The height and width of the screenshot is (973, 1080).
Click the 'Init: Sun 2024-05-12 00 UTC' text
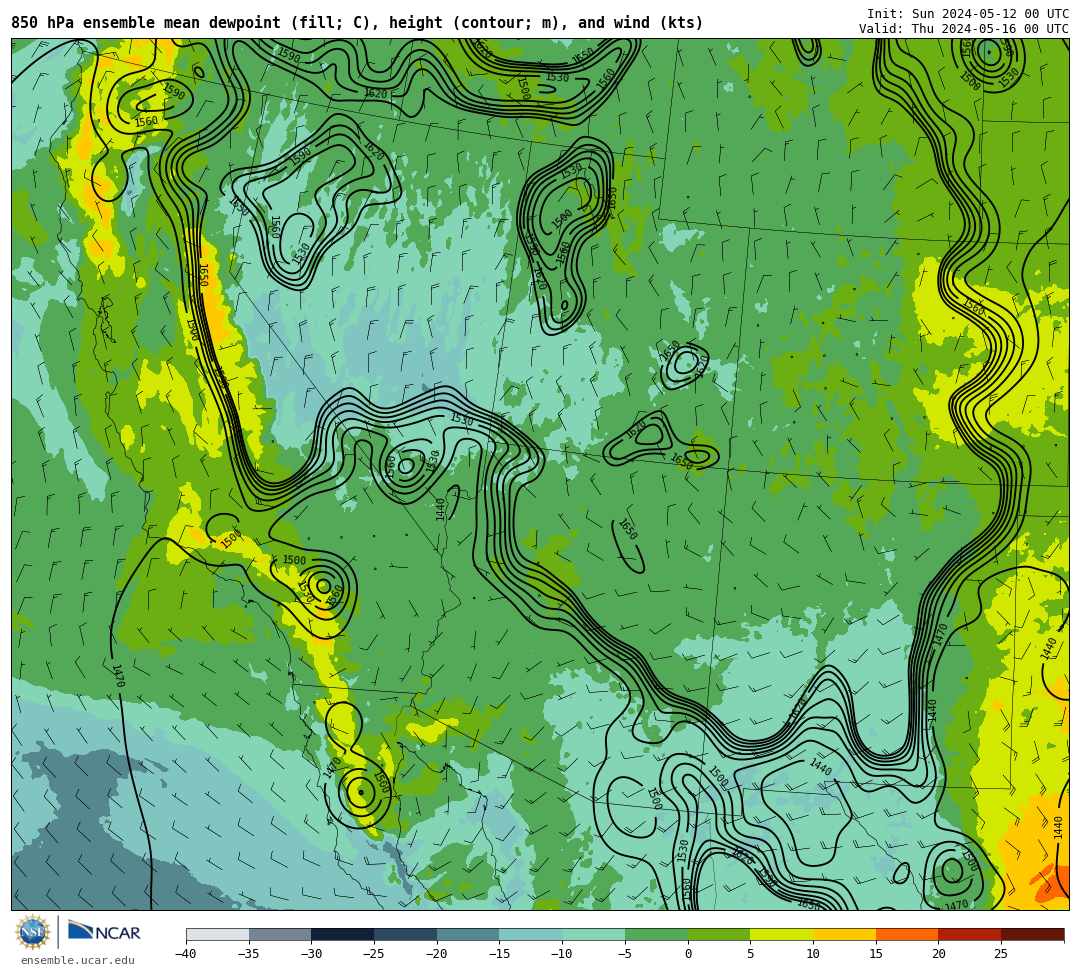pyautogui.click(x=968, y=14)
